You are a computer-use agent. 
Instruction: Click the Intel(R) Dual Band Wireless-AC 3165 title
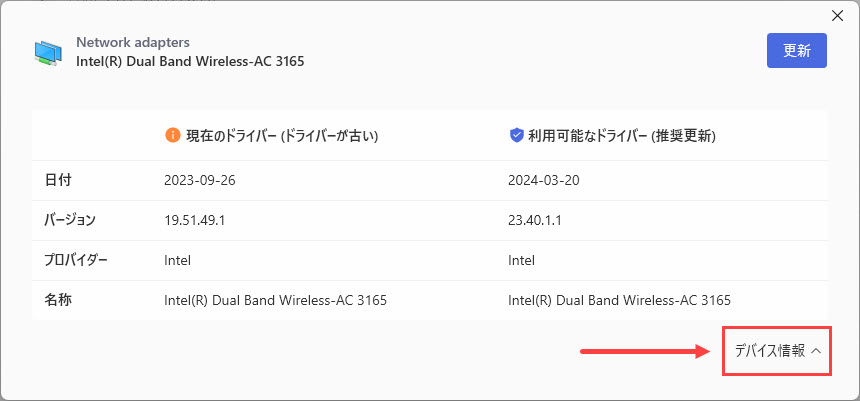point(190,61)
